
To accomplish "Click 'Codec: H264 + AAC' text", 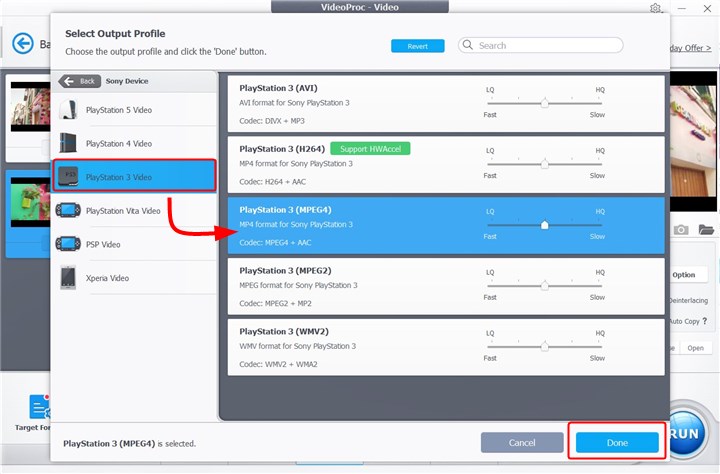I will tap(272, 182).
